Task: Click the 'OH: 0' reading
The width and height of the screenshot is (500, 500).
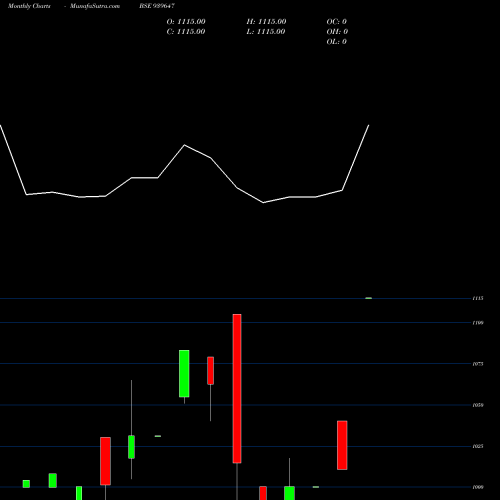Action: point(337,32)
